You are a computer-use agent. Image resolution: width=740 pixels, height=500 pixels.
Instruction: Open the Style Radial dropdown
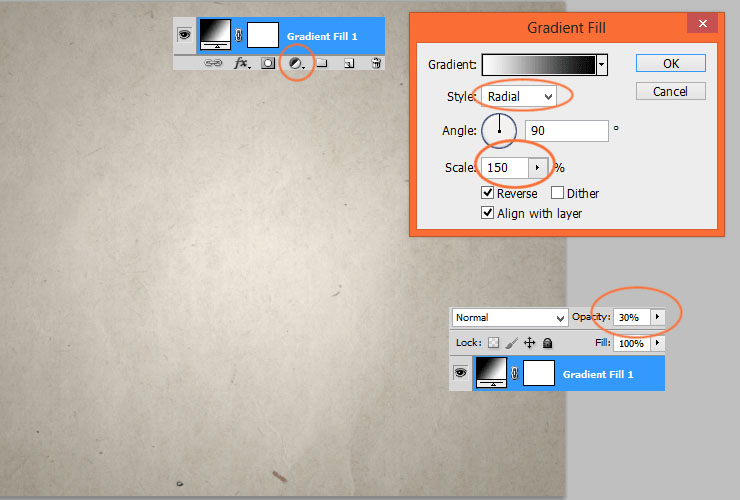(x=518, y=96)
